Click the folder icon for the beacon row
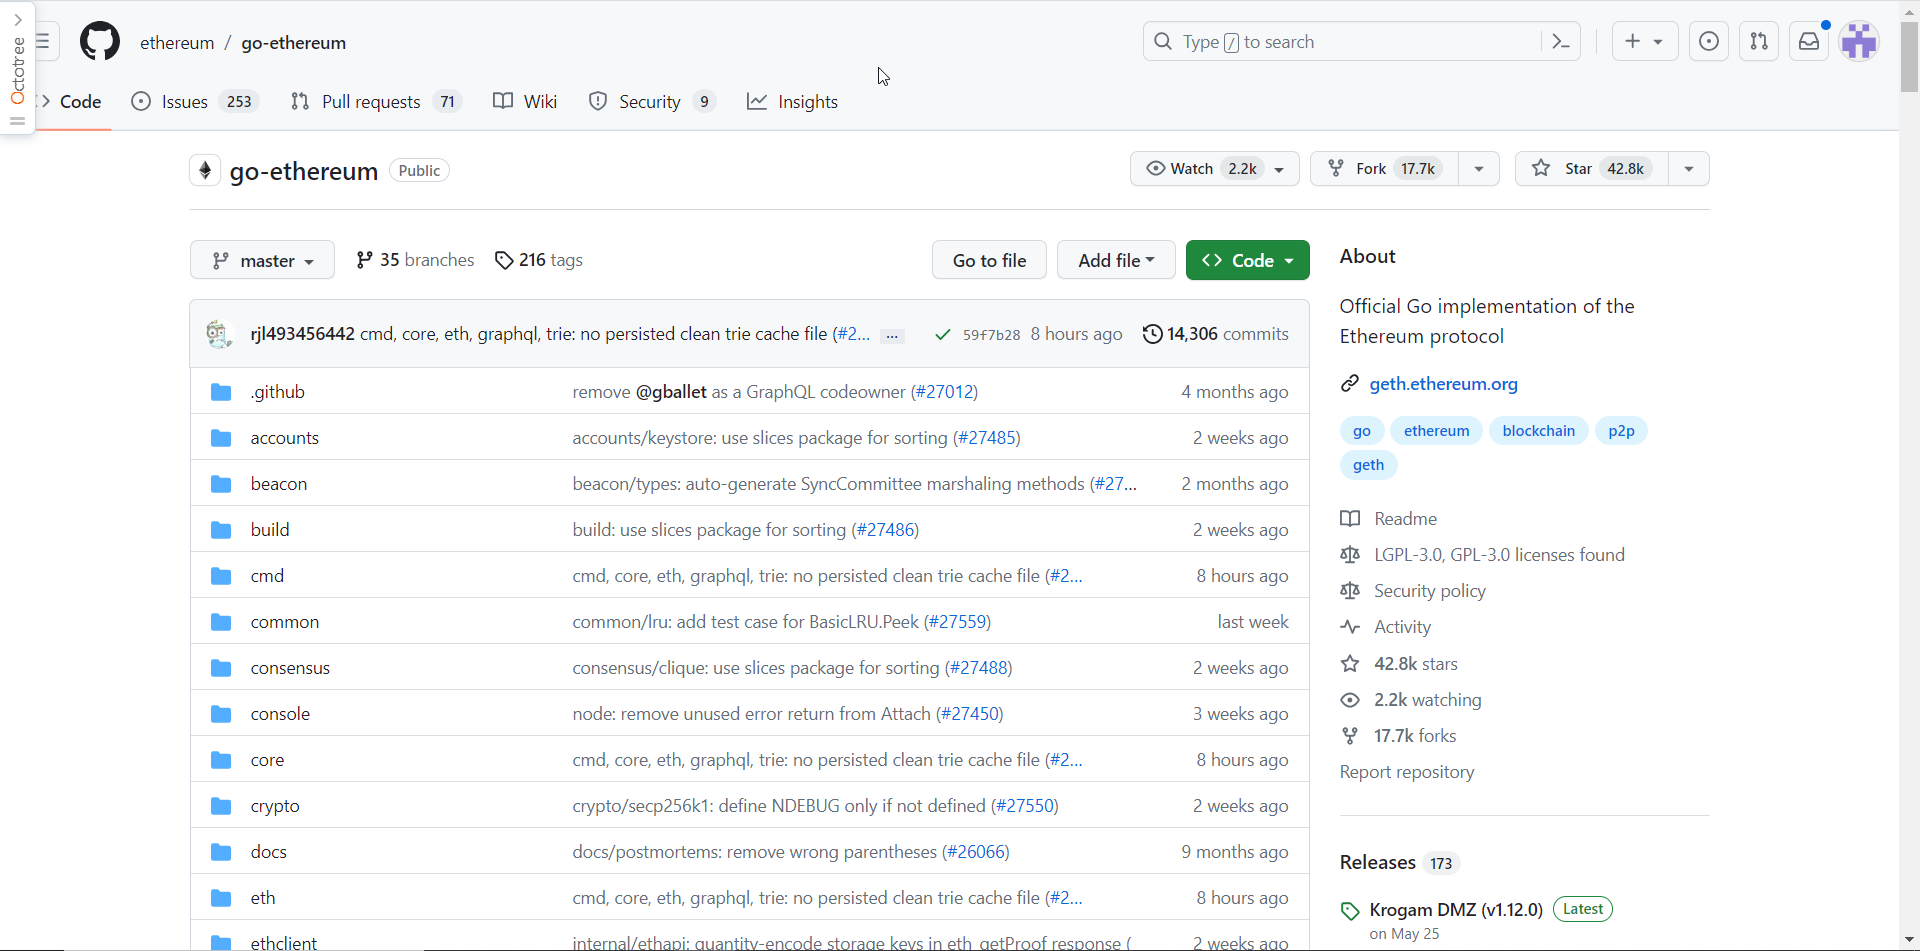Image resolution: width=1920 pixels, height=951 pixels. (221, 484)
